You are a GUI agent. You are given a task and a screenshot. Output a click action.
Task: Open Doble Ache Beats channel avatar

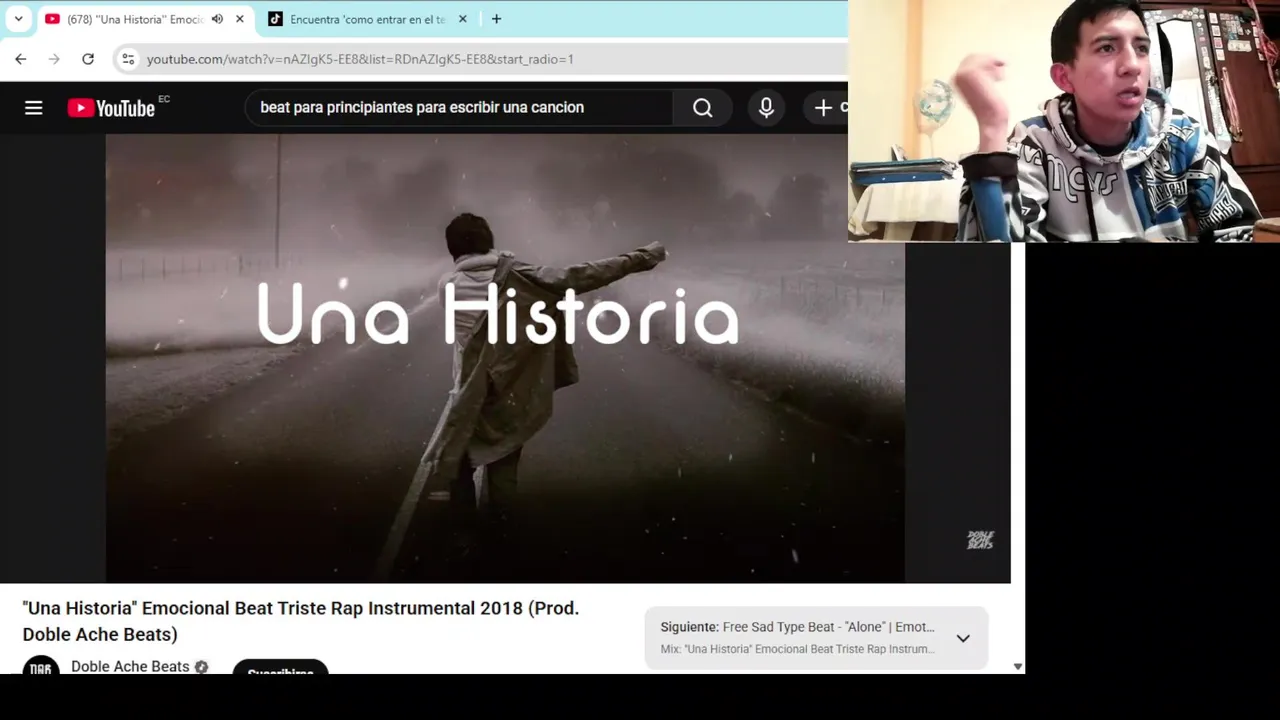[x=41, y=666]
